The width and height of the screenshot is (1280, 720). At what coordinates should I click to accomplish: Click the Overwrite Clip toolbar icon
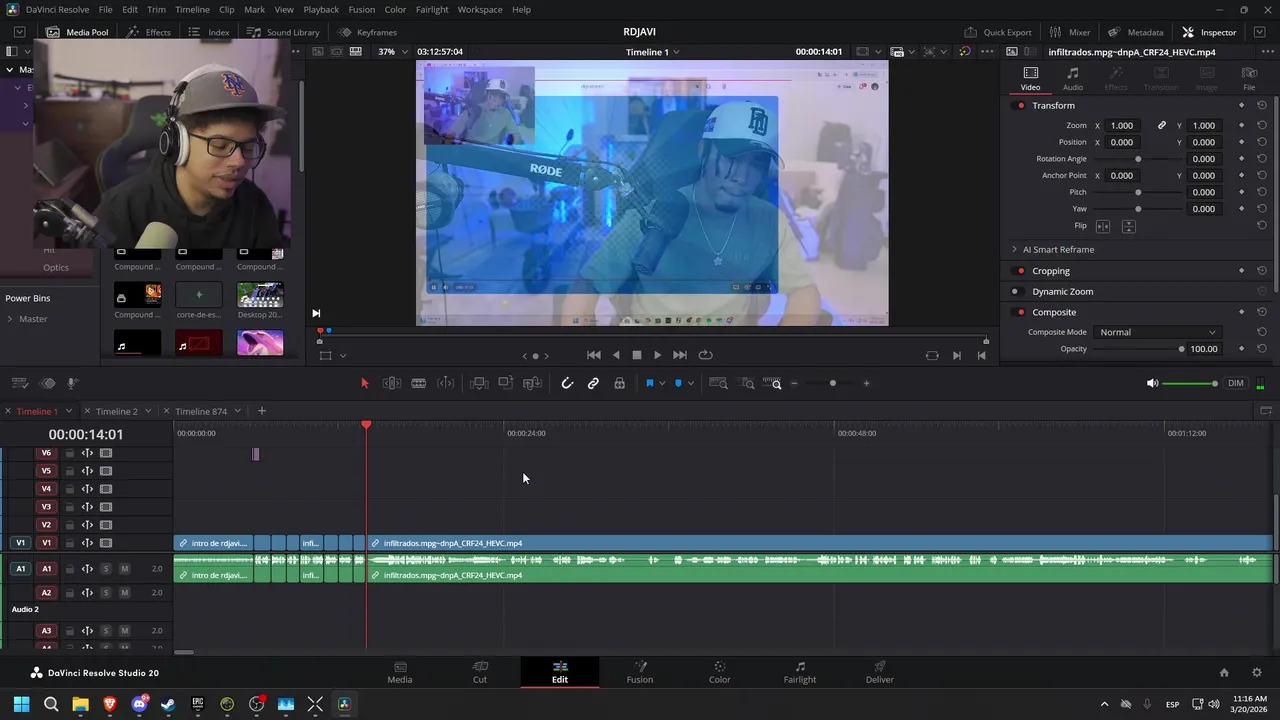(x=506, y=383)
